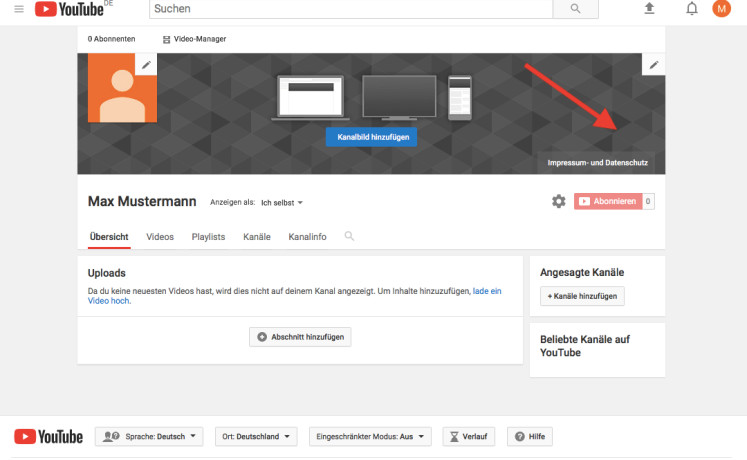Click the Hilfe help button
Screen dimensions: 747x460
click(x=530, y=436)
